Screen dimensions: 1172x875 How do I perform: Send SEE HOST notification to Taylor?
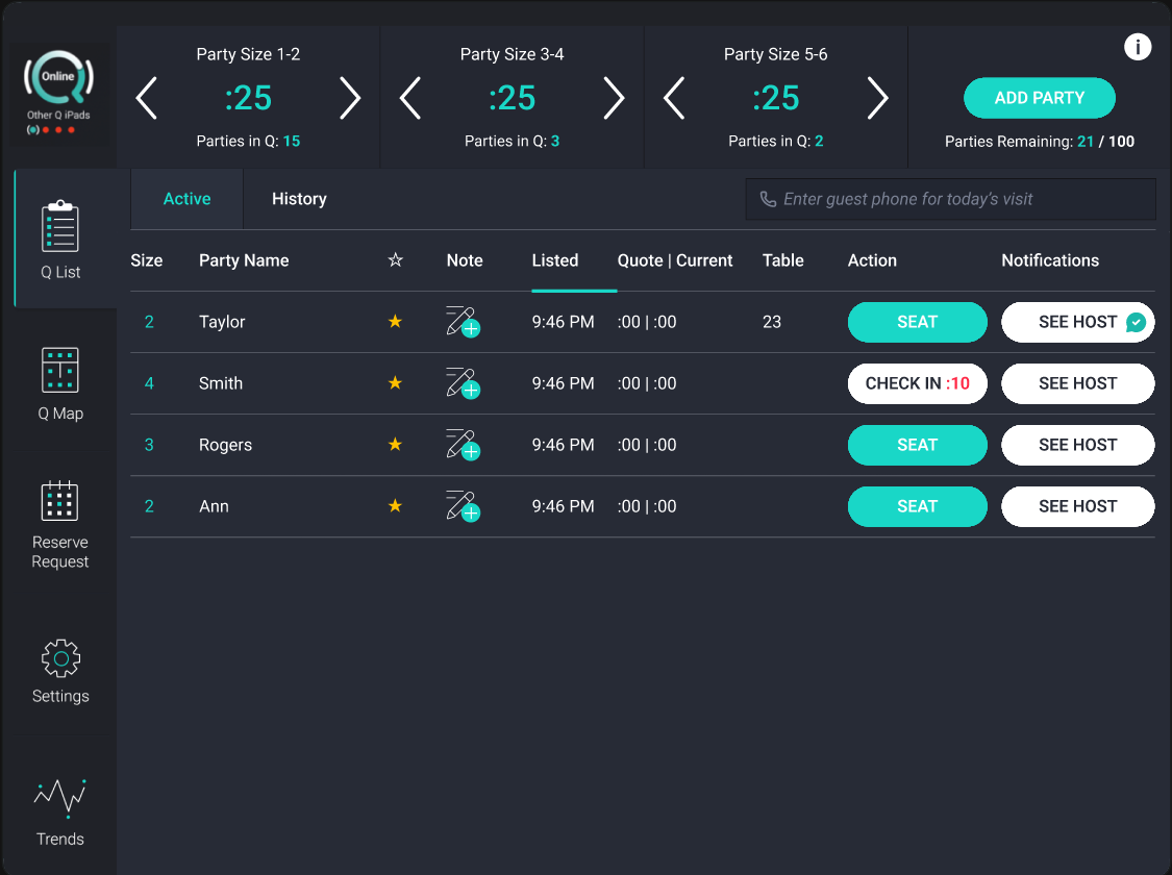[x=1078, y=322]
